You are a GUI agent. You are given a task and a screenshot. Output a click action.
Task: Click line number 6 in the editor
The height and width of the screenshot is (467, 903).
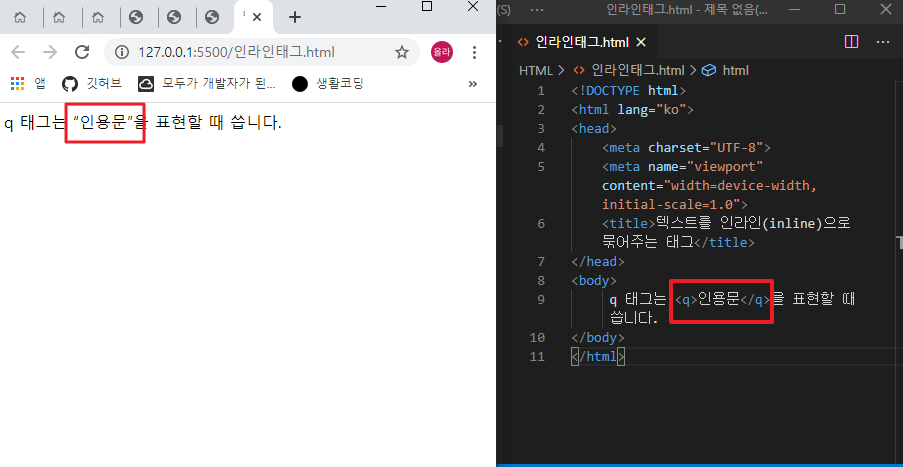pos(540,223)
